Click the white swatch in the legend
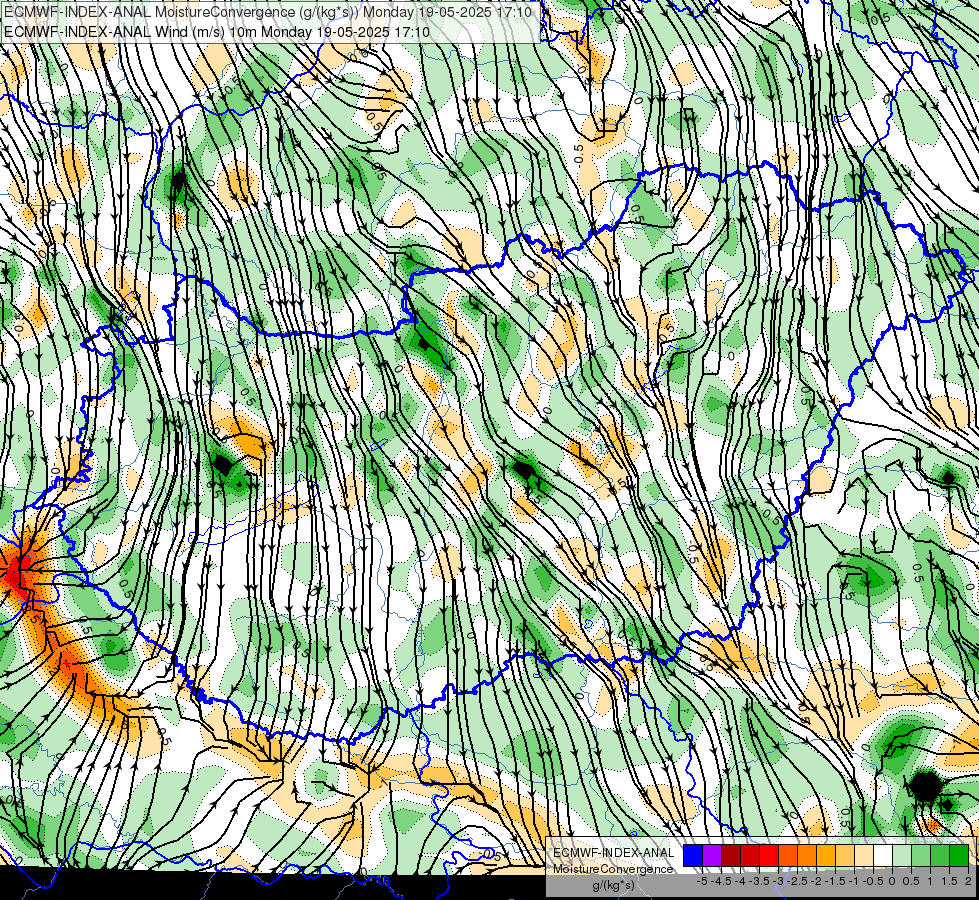 point(883,856)
